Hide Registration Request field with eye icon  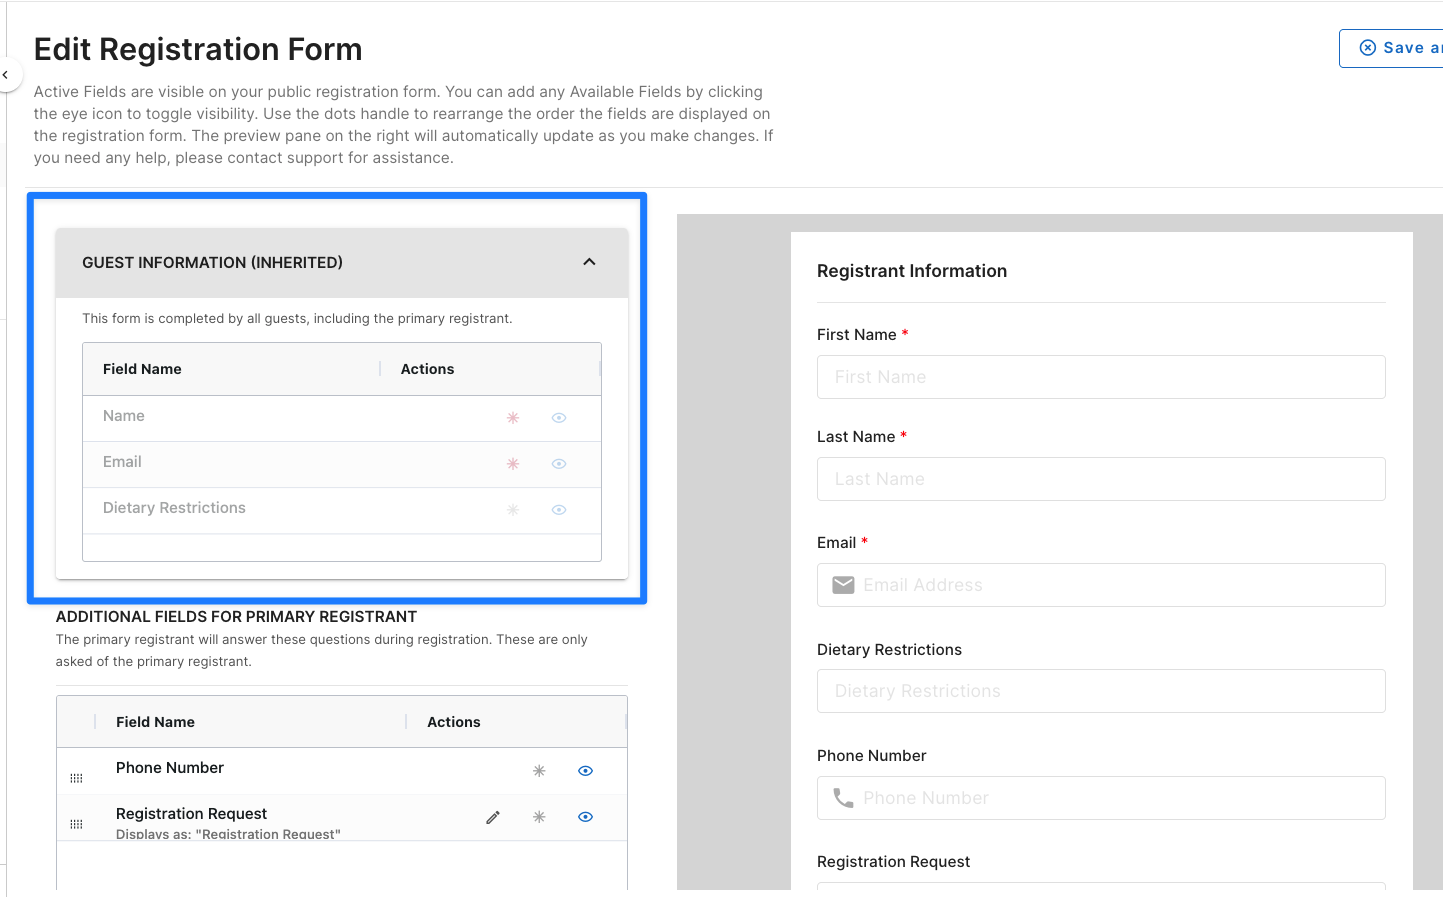coord(586,817)
